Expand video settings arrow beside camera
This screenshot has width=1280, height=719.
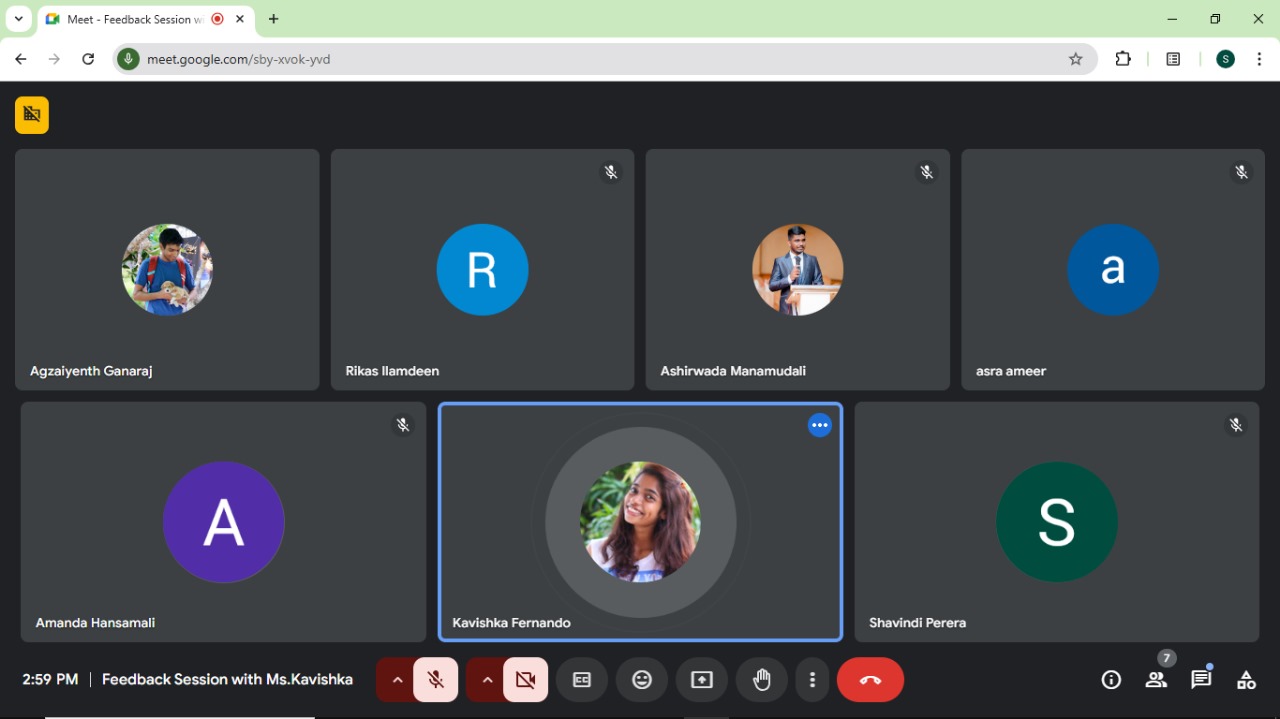coord(487,680)
